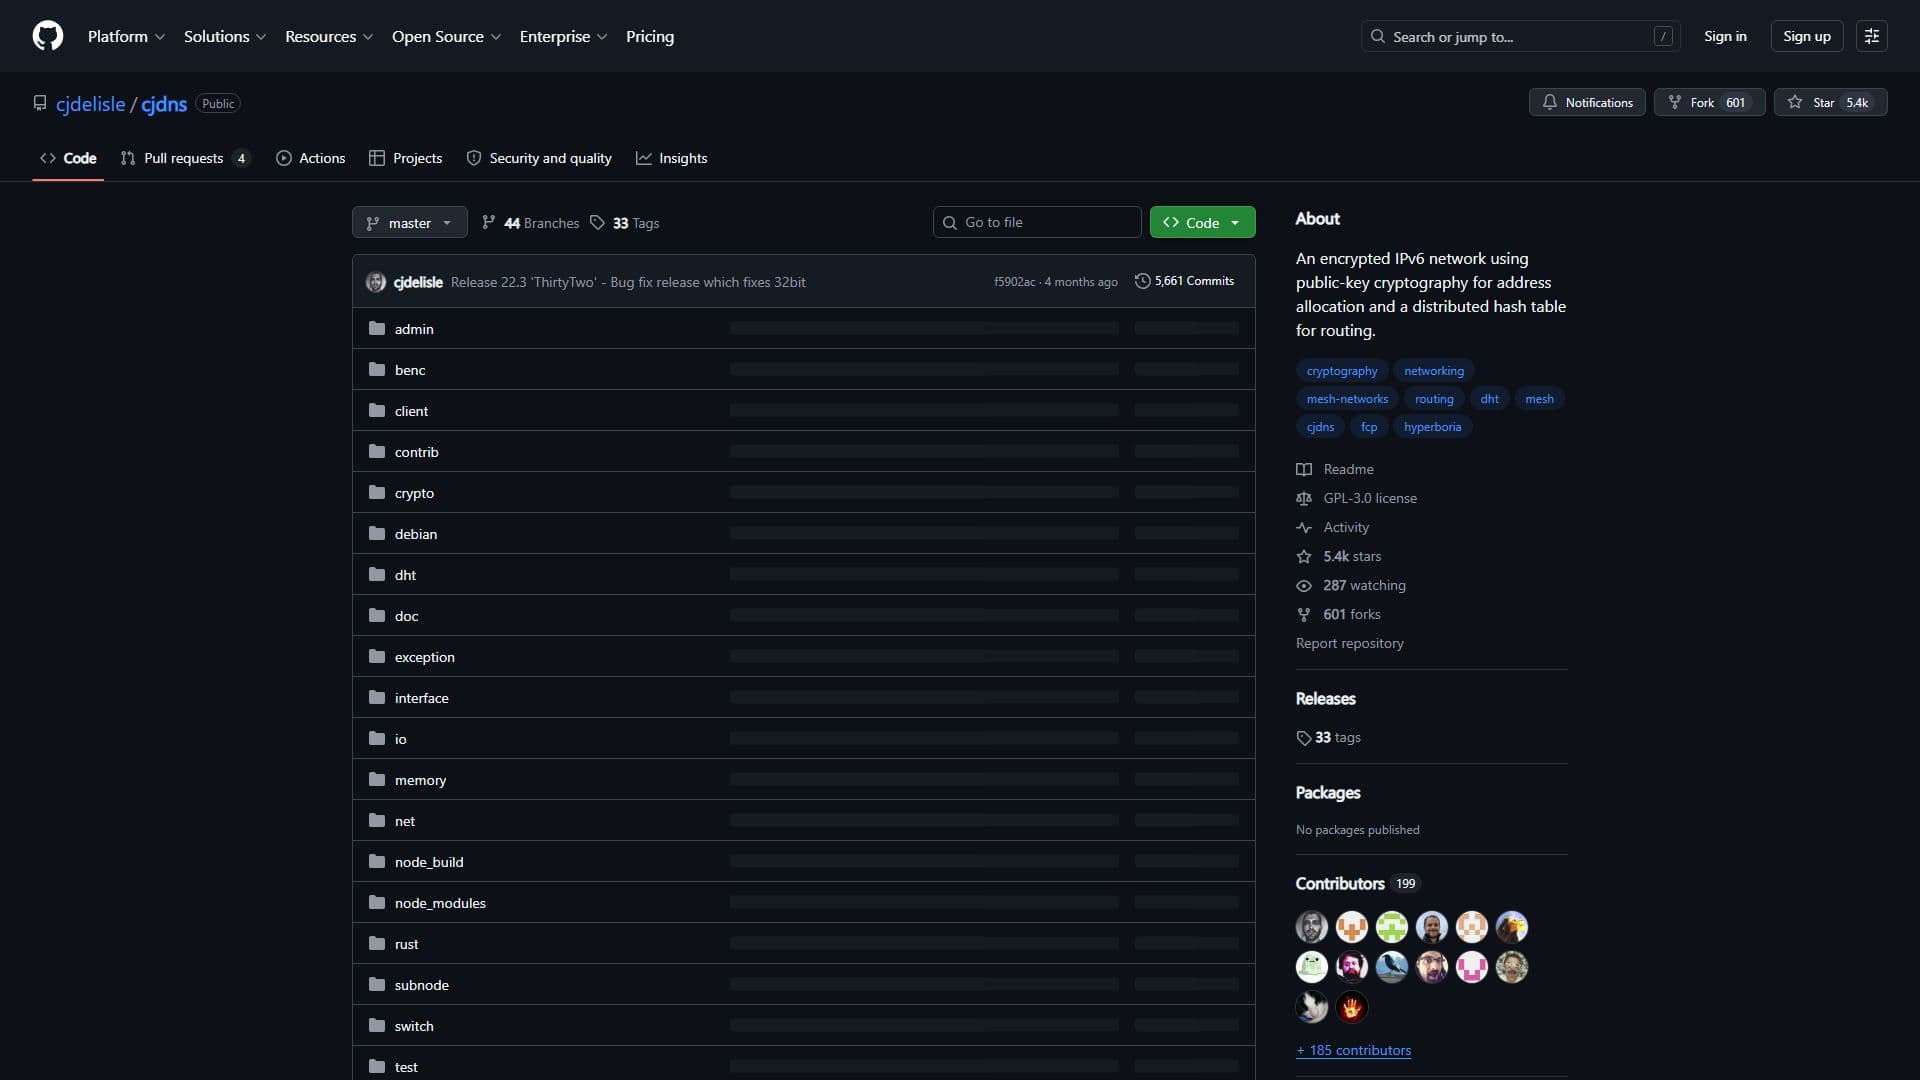Switch to the Projects tab

(405, 158)
